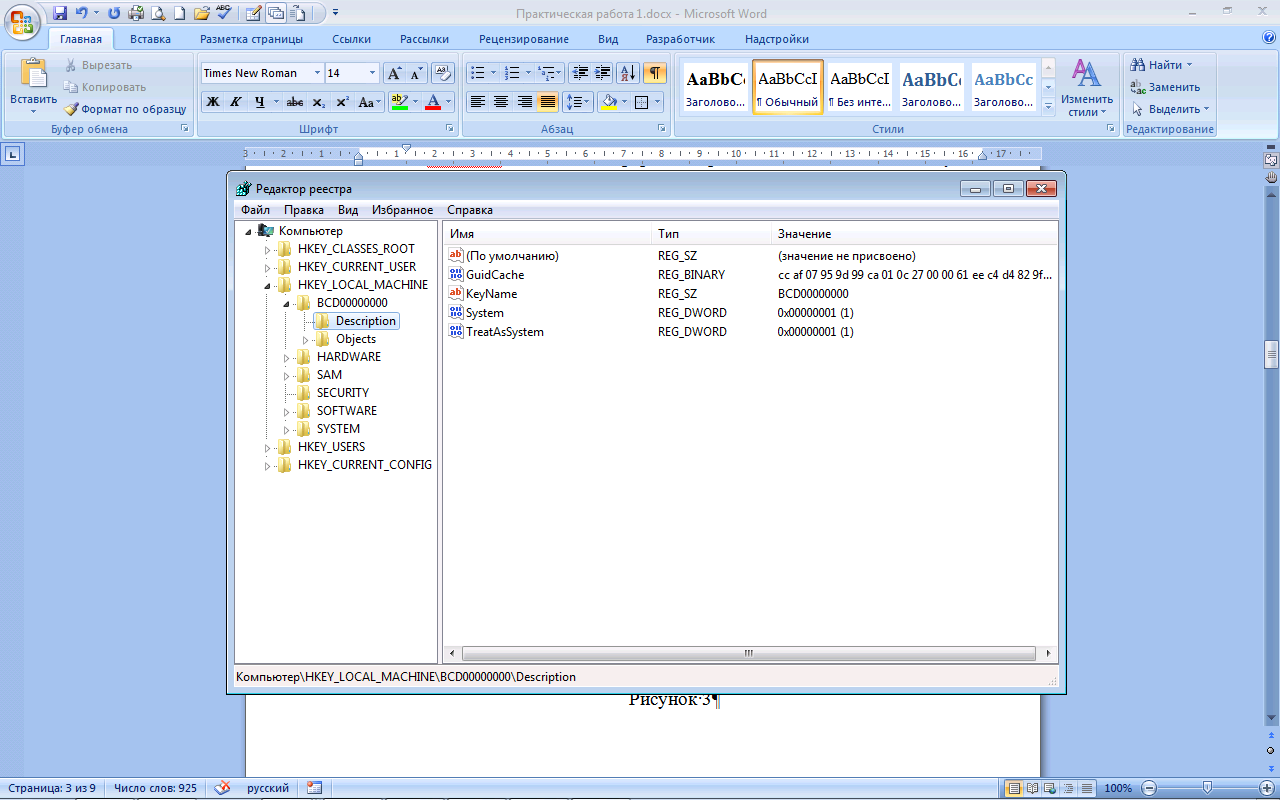The height and width of the screenshot is (800, 1280).
Task: Click the zoom out minus button
Action: tap(1150, 788)
